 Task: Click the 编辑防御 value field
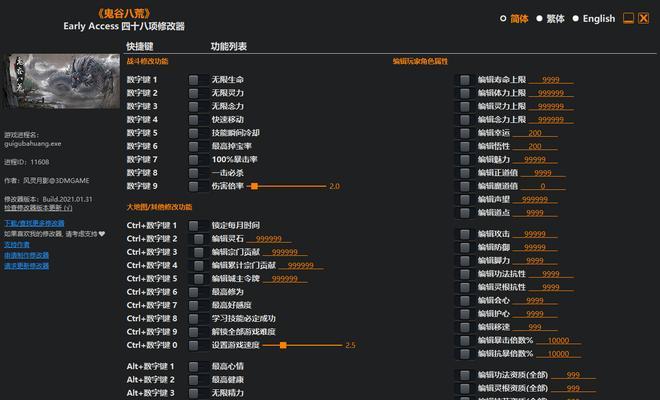(x=535, y=248)
